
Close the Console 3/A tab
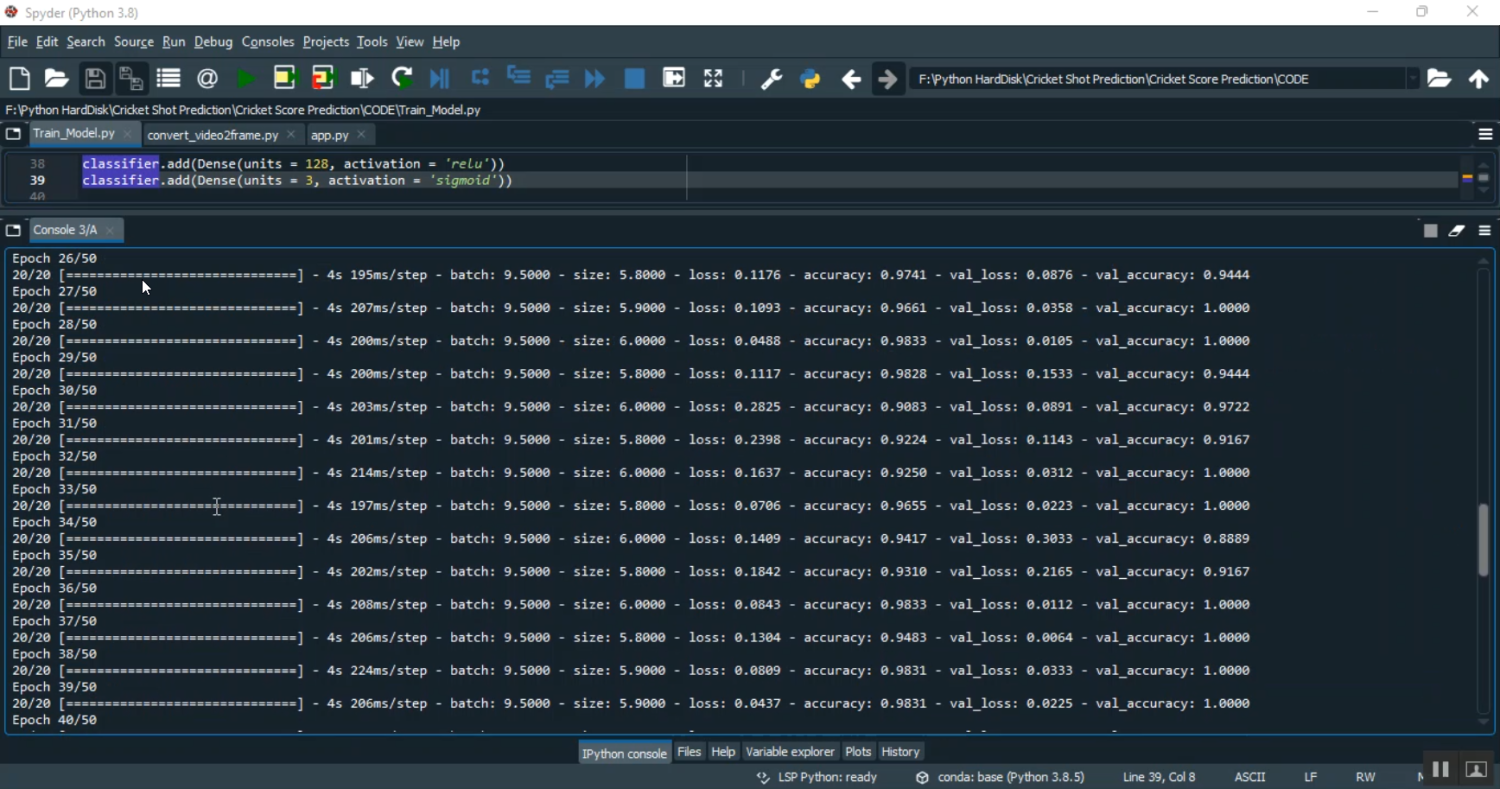(x=110, y=230)
